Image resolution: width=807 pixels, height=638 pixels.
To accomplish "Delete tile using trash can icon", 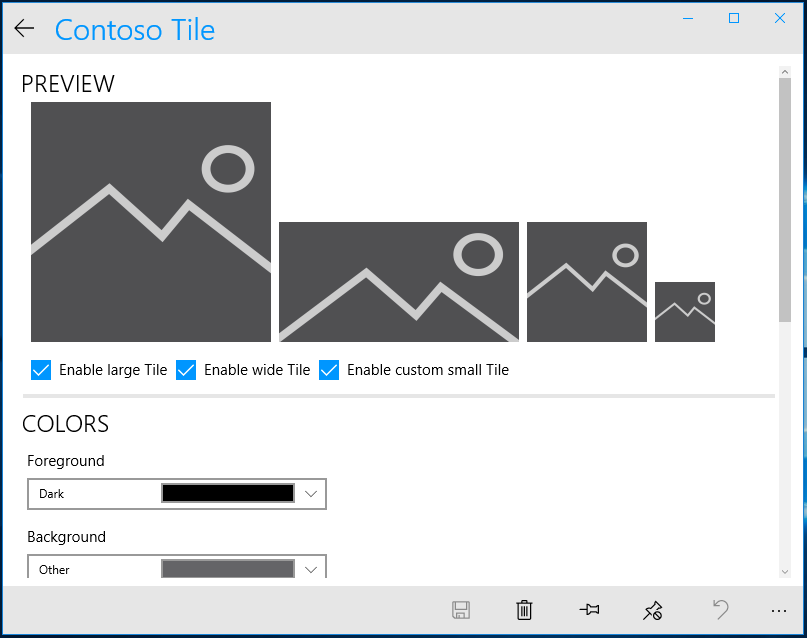I will point(524,610).
